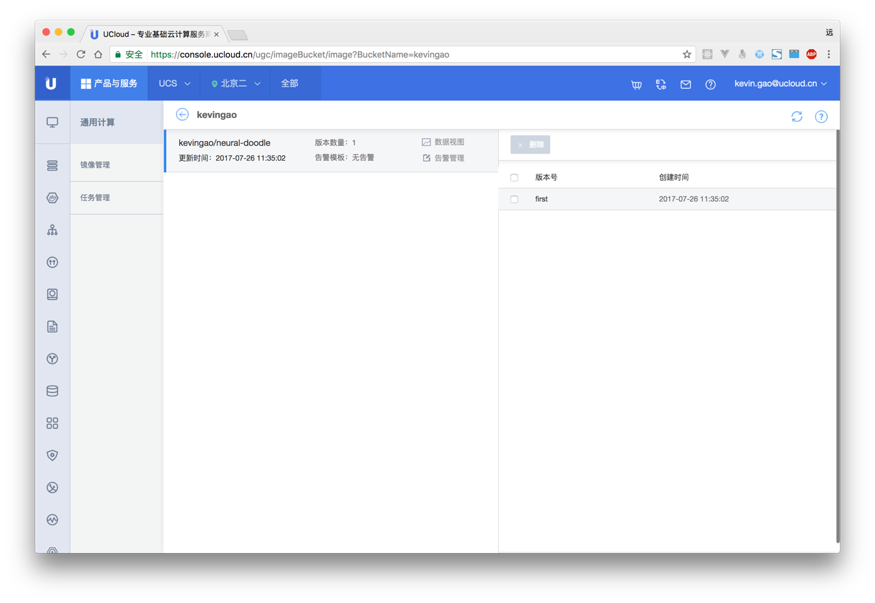Go to 镜像管理 in the side menu

point(117,165)
